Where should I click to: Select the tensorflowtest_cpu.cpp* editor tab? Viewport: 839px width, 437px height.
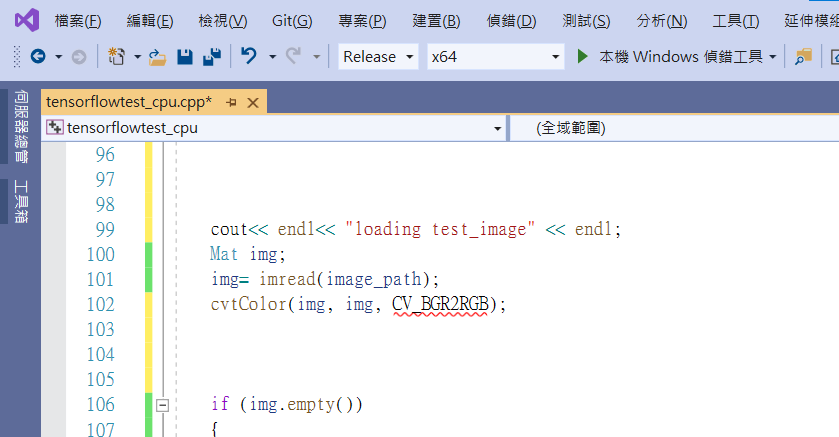pos(129,102)
